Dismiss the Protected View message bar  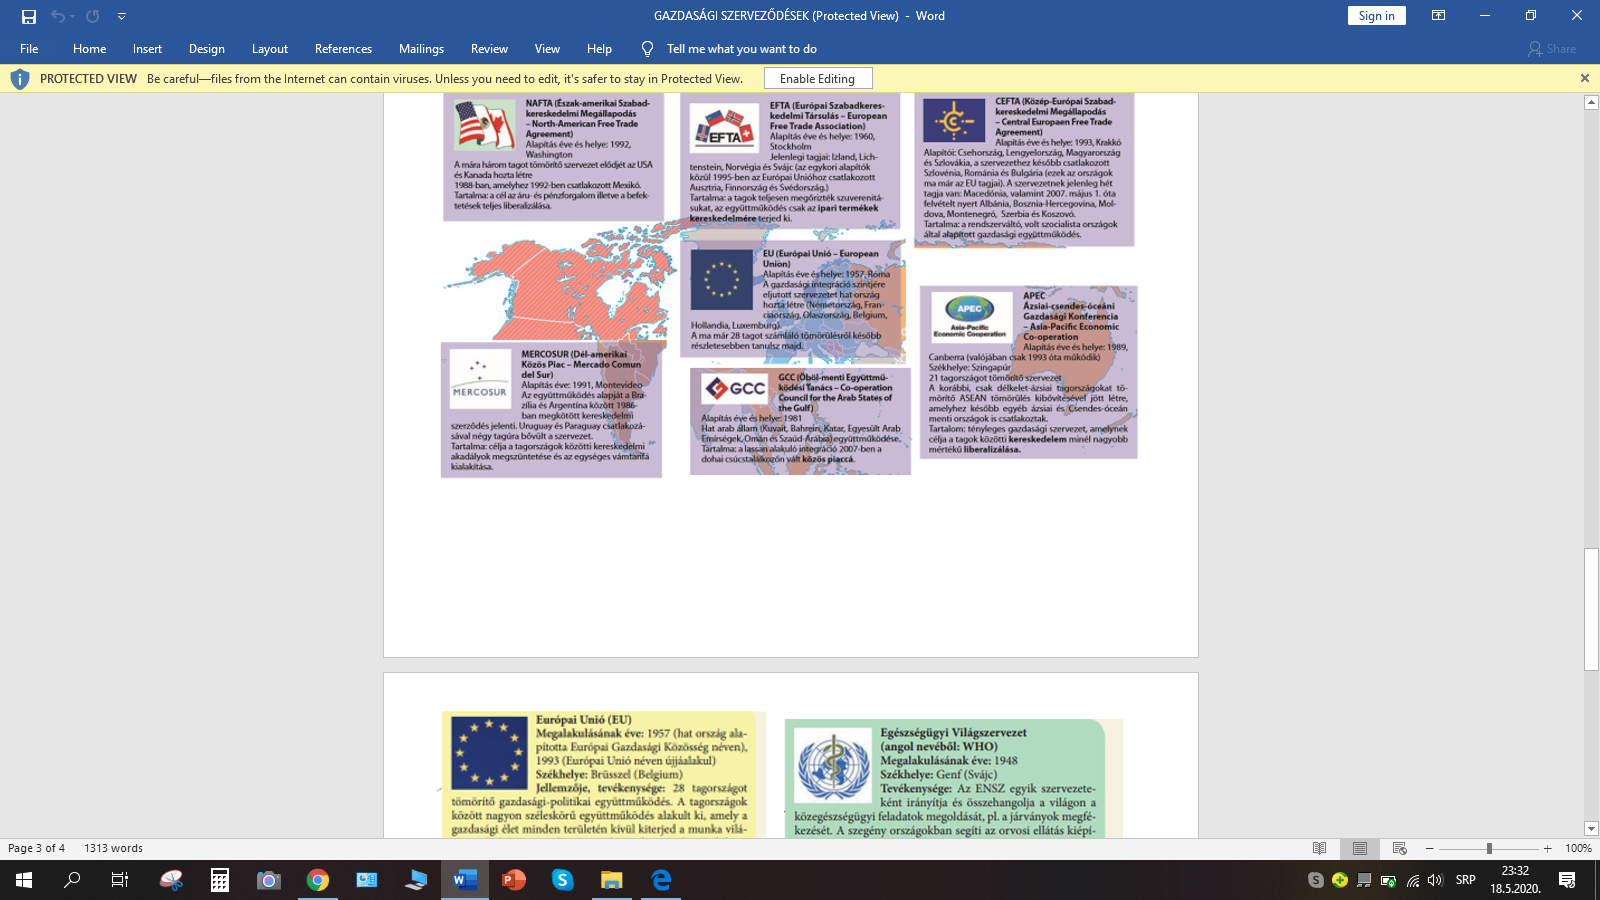point(1584,78)
